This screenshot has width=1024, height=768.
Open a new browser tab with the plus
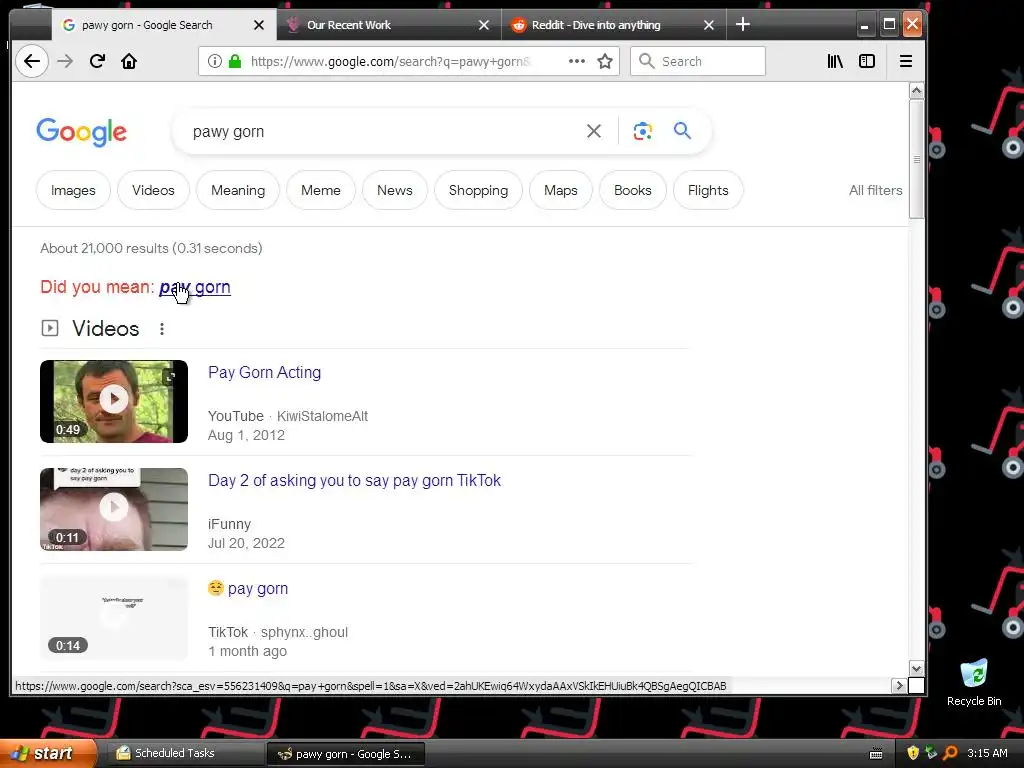point(743,25)
